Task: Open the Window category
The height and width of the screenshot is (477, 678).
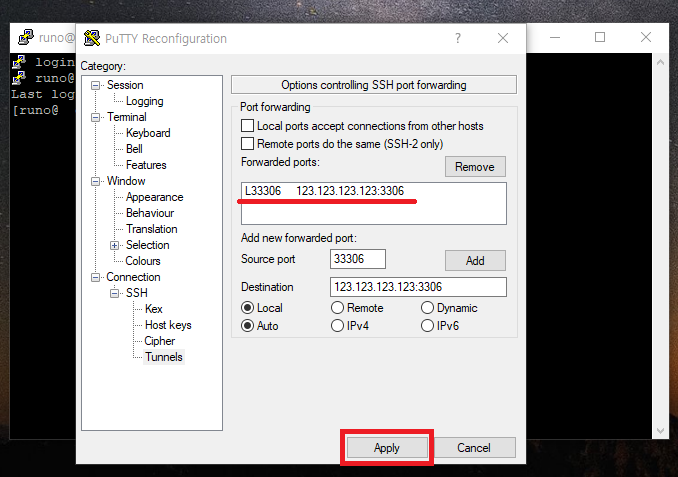Action: pos(126,181)
